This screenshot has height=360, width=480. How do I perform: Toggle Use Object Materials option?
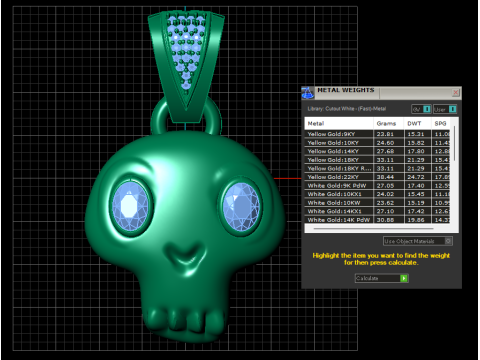coord(418,241)
